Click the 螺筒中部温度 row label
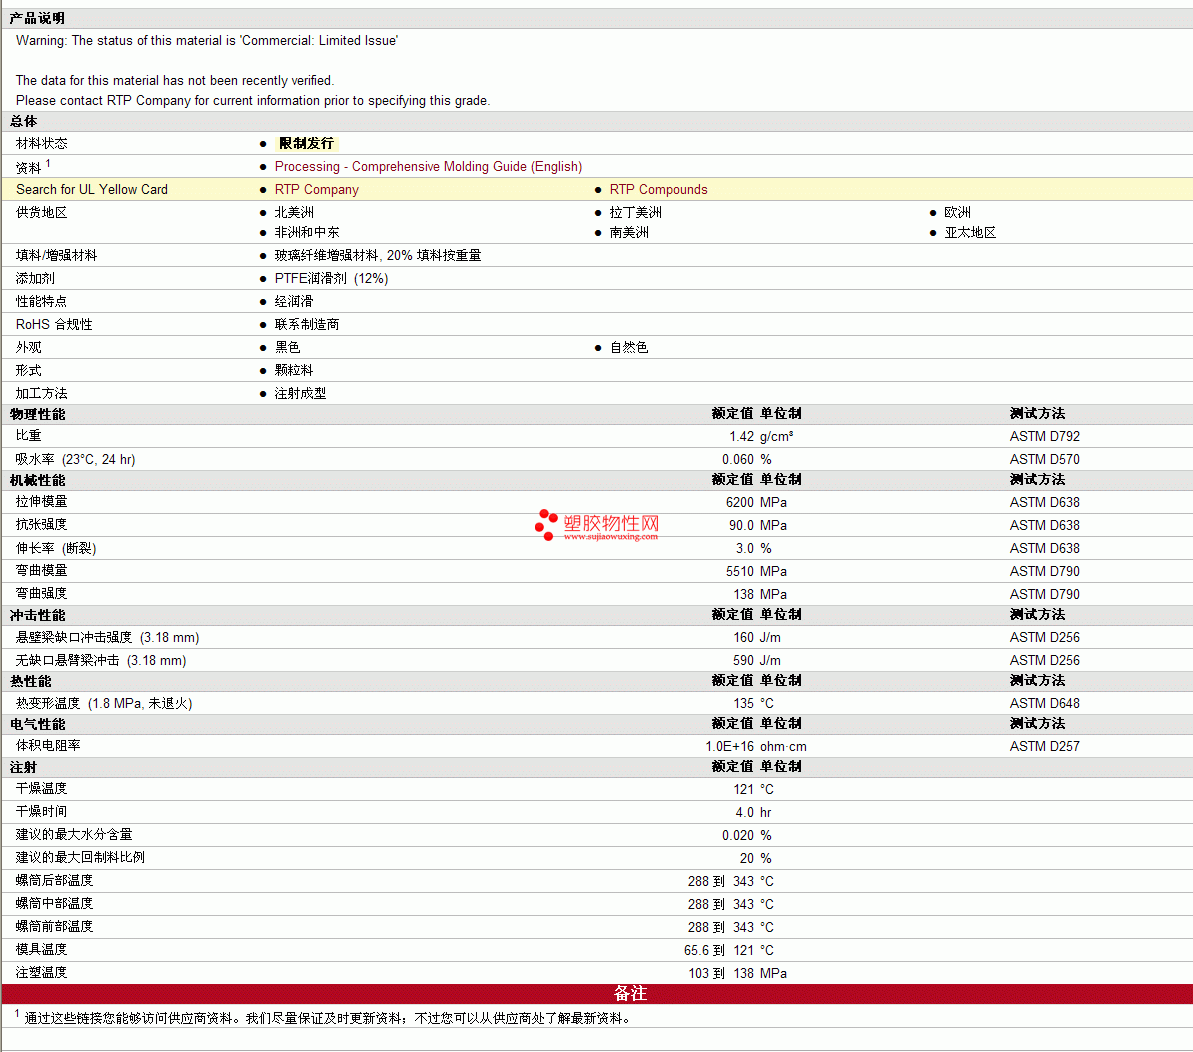The height and width of the screenshot is (1052, 1193). point(54,903)
